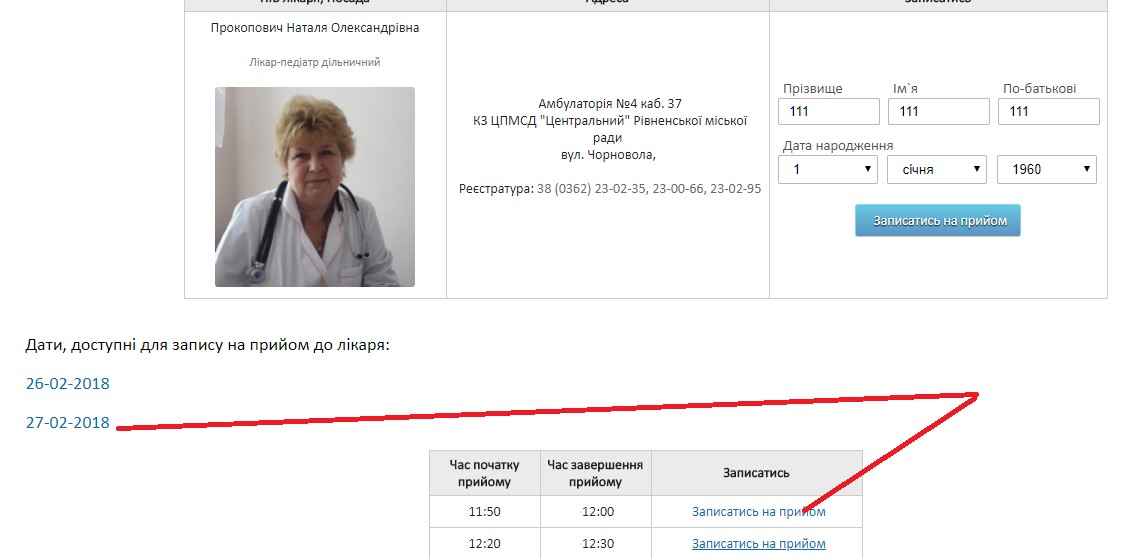
Task: Click the Прізвище input field
Action: 829,111
